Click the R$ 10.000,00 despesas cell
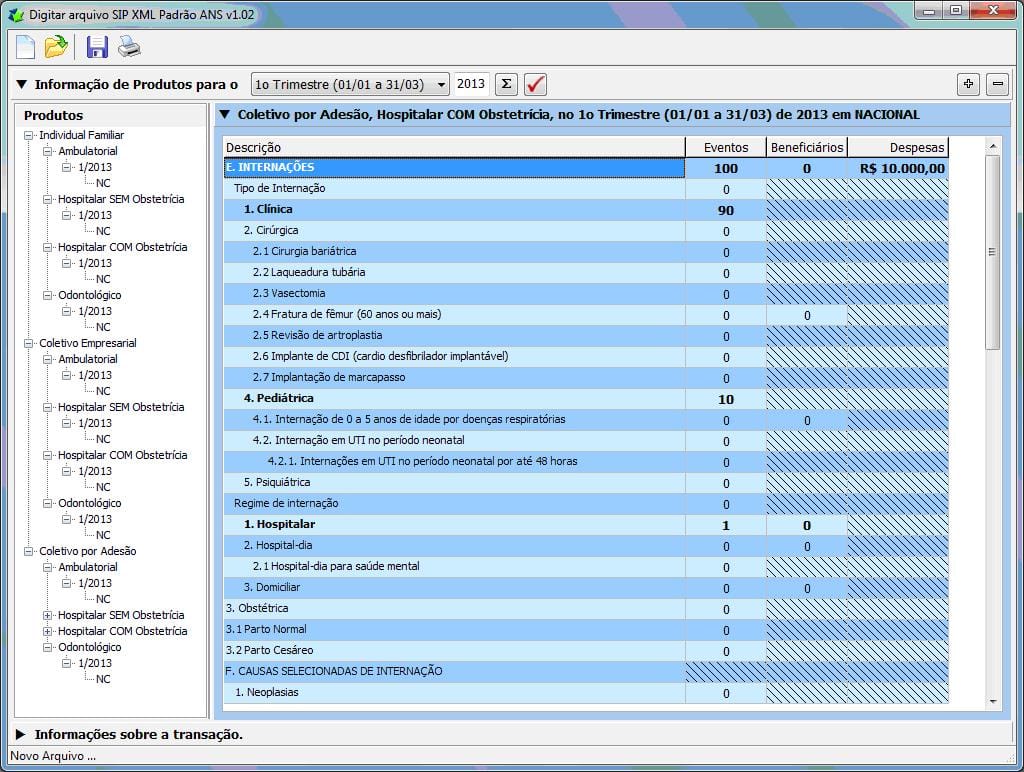1024x772 pixels. (x=898, y=169)
